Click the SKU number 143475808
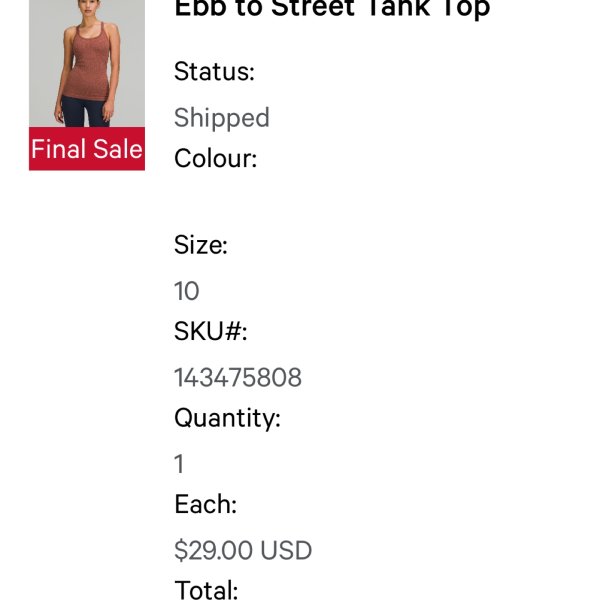 click(238, 378)
